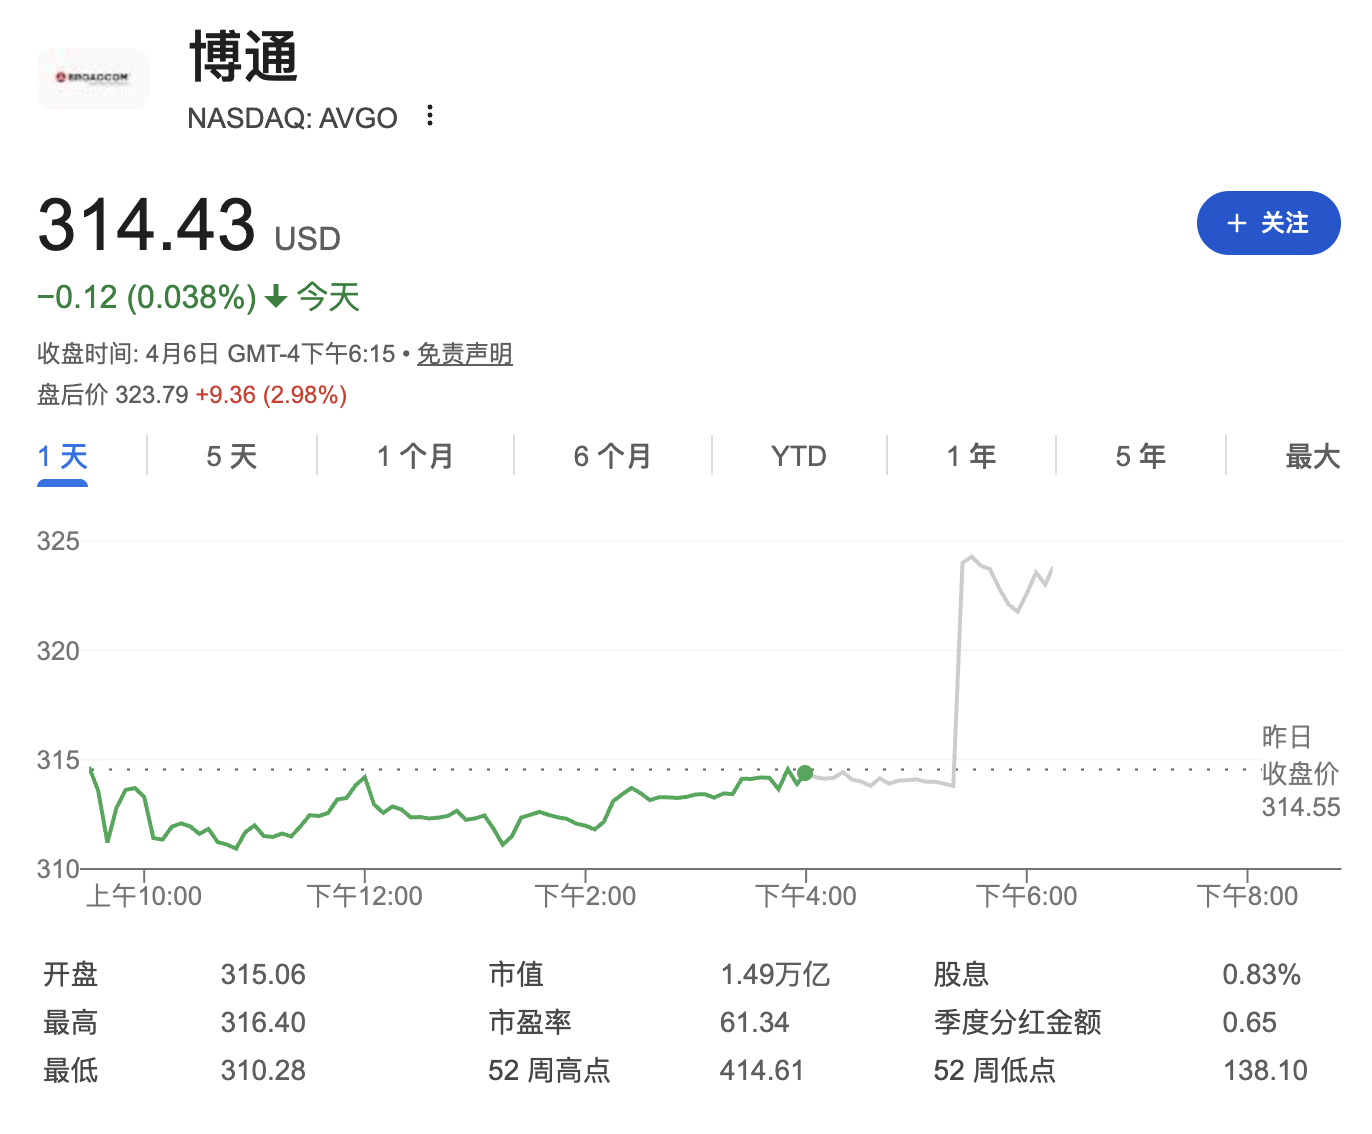Click the 关注 follow button
This screenshot has width=1372, height=1134.
point(1267,223)
